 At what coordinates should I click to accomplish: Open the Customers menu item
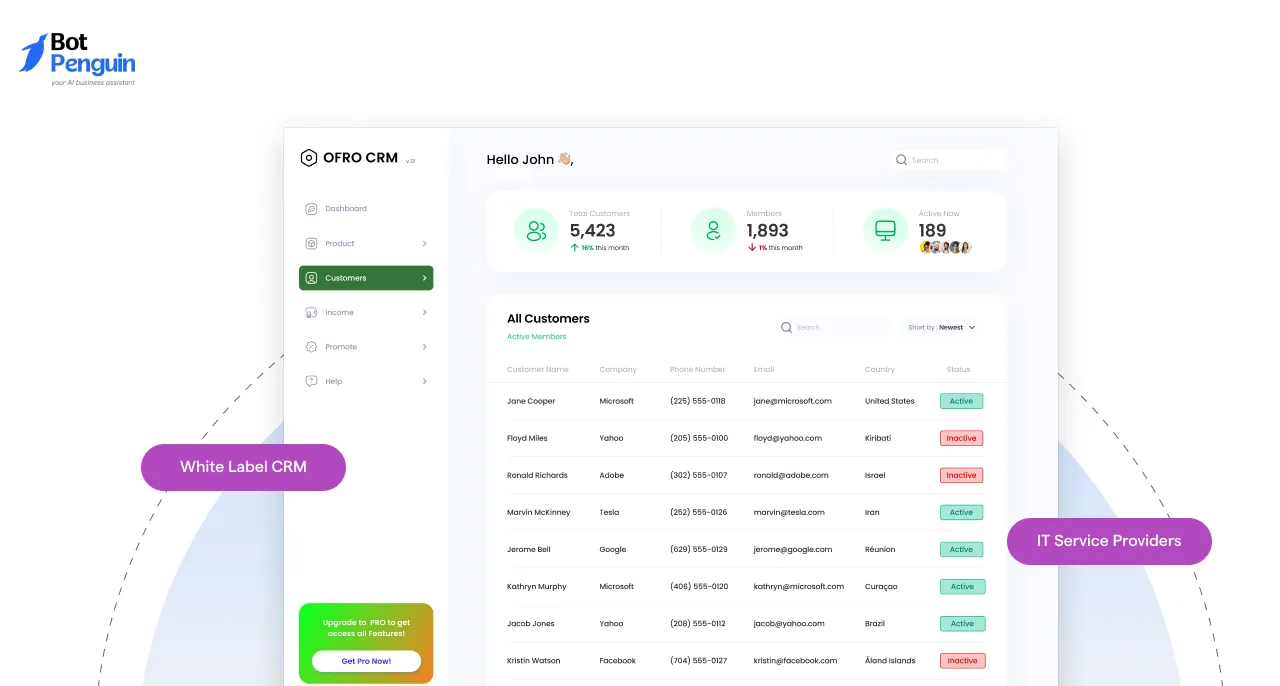click(x=345, y=277)
